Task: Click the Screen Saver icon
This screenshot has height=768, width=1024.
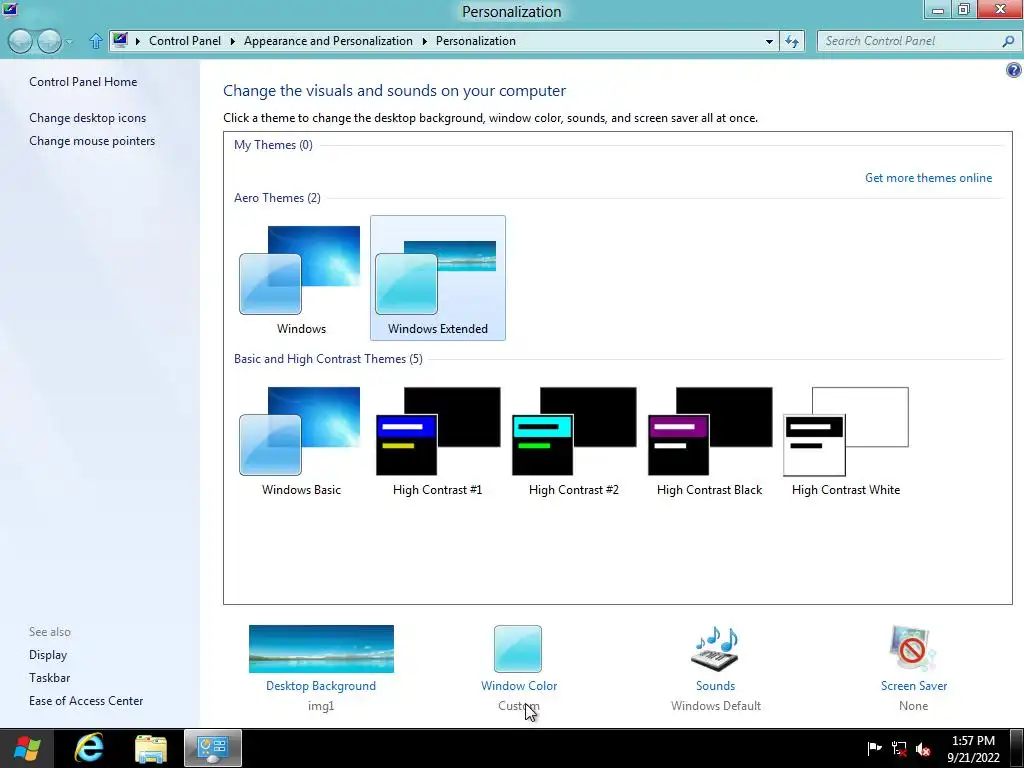Action: [x=913, y=648]
